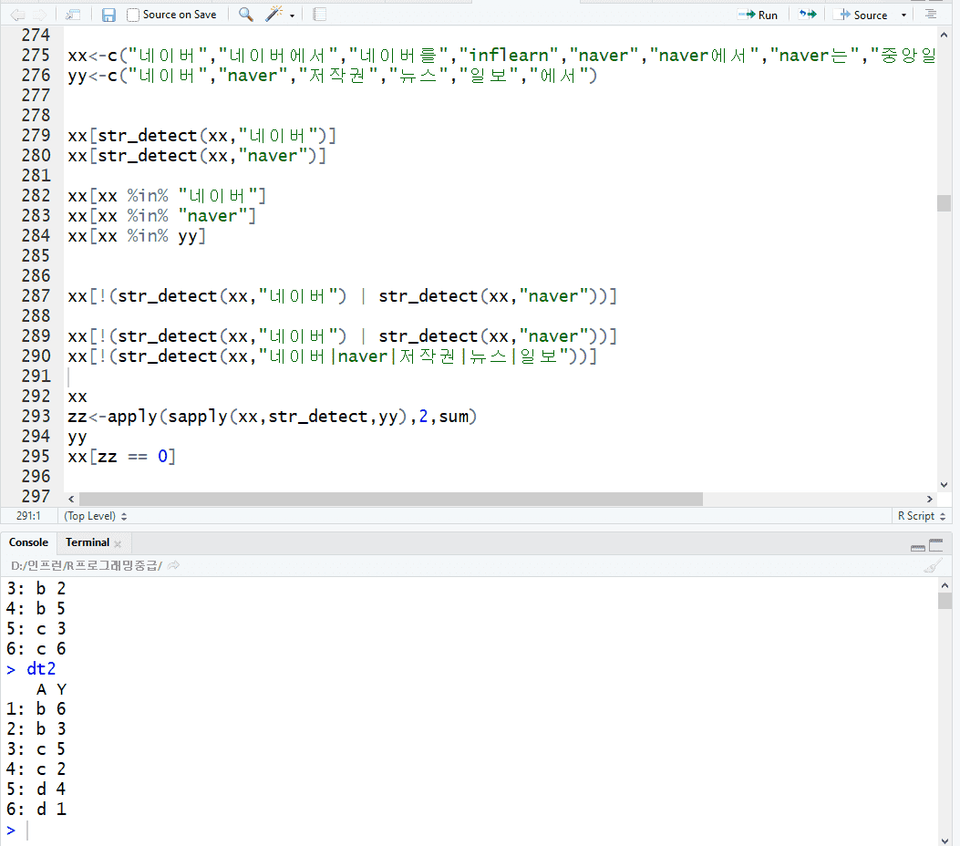
Task: Save the current R script
Action: (x=108, y=15)
